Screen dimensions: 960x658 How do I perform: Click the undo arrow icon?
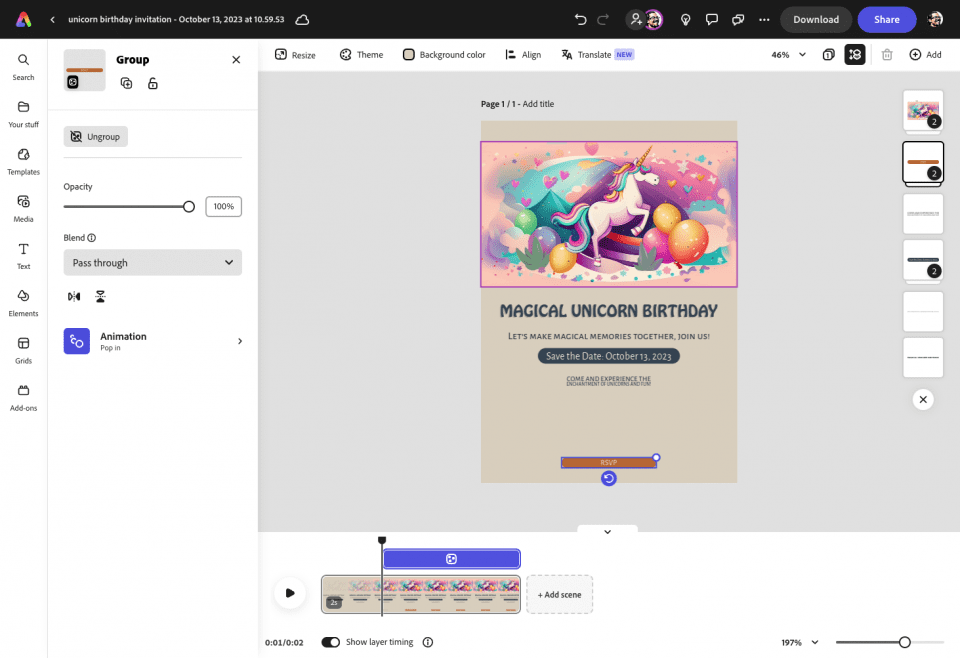[x=581, y=19]
